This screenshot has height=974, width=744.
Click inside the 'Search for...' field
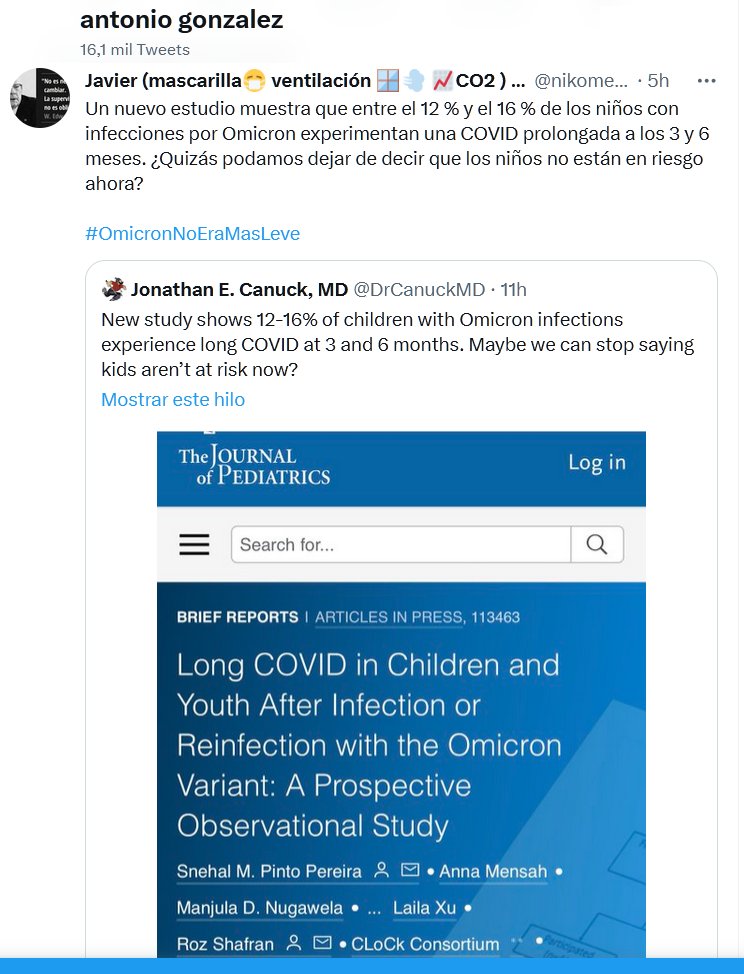coord(400,544)
